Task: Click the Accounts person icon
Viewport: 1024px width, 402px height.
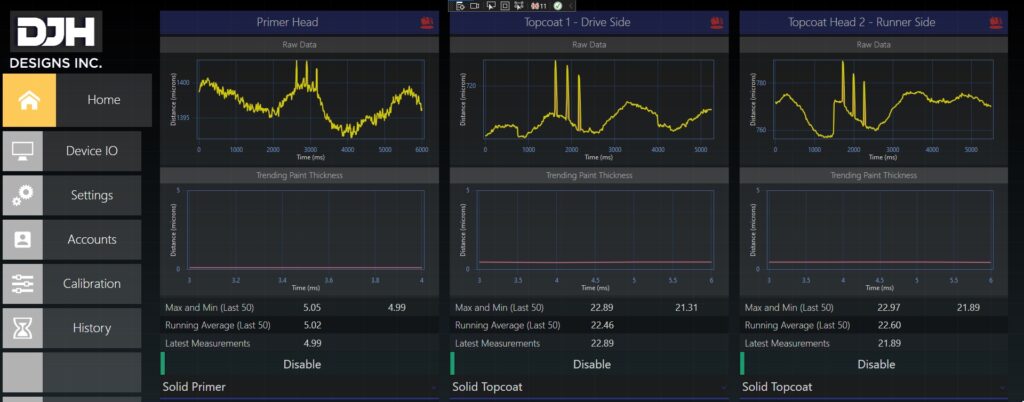Action: [x=22, y=239]
